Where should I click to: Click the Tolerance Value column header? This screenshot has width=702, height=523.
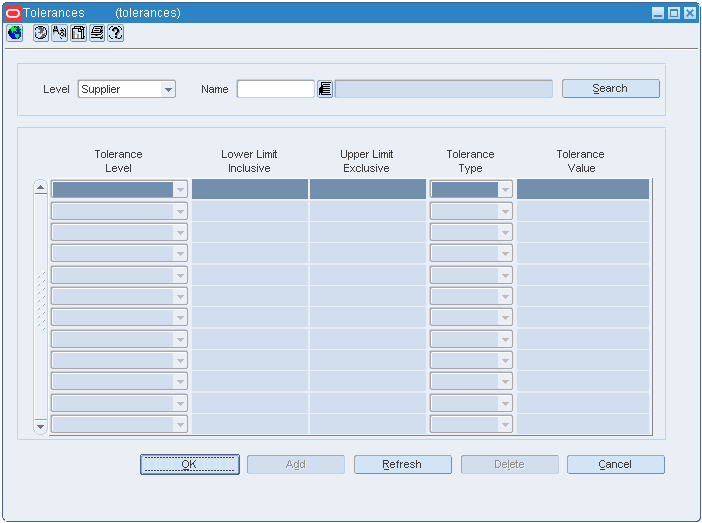(x=581, y=161)
